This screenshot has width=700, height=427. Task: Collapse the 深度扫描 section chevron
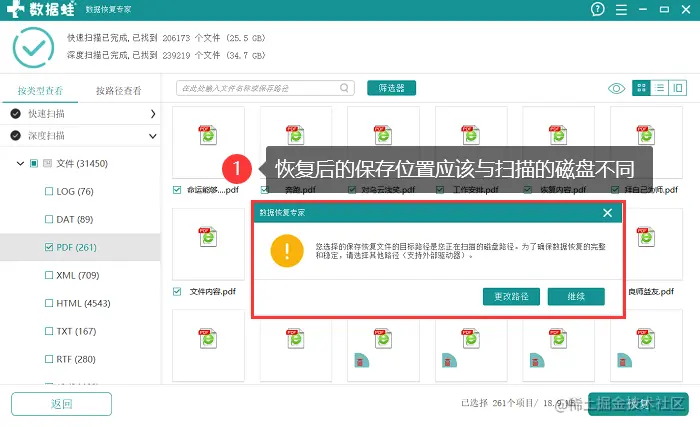[153, 136]
